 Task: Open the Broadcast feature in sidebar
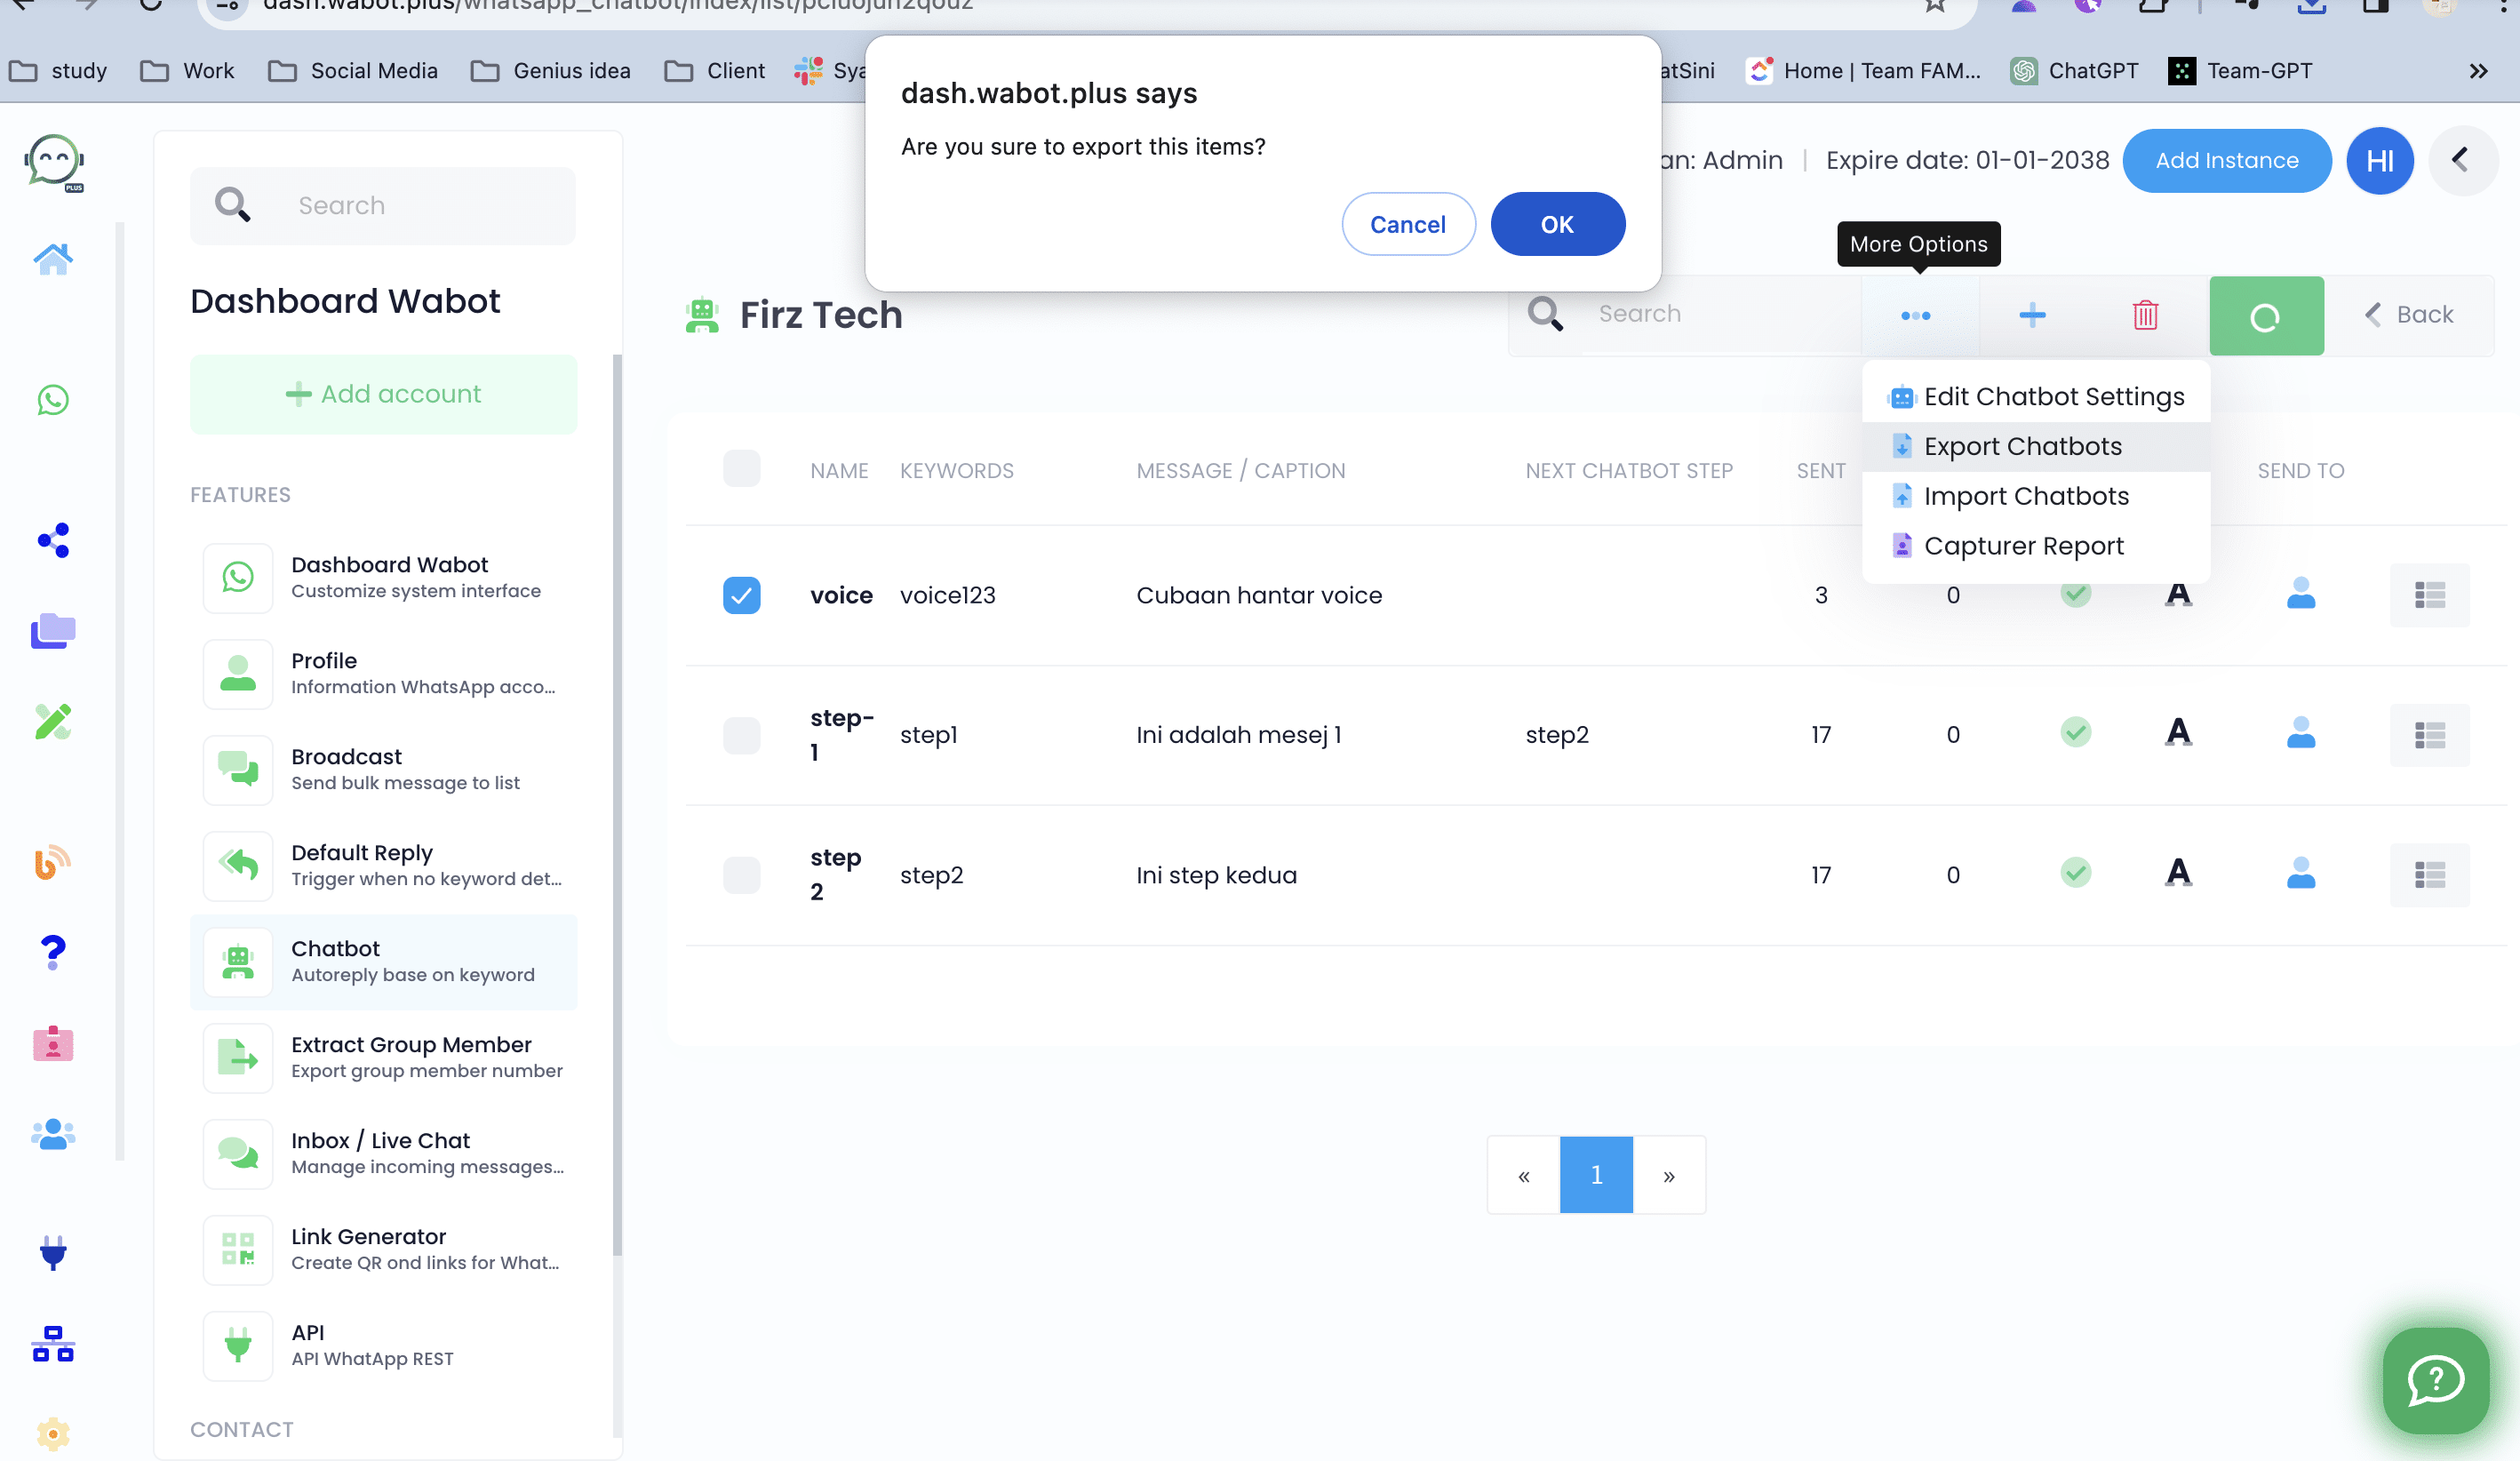(384, 770)
